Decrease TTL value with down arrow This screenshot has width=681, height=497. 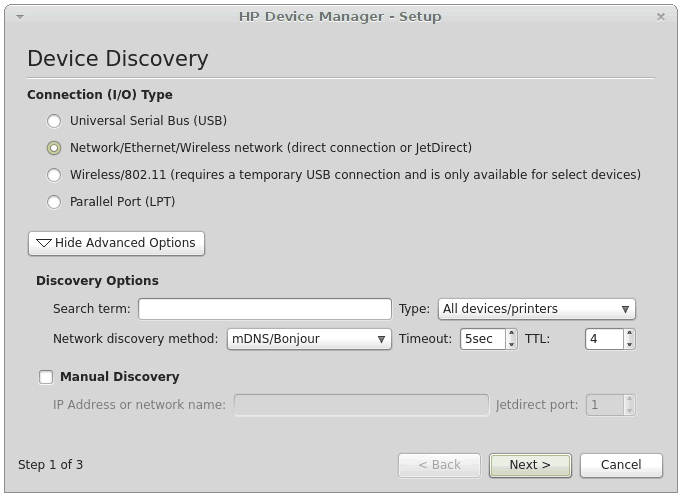click(x=630, y=344)
